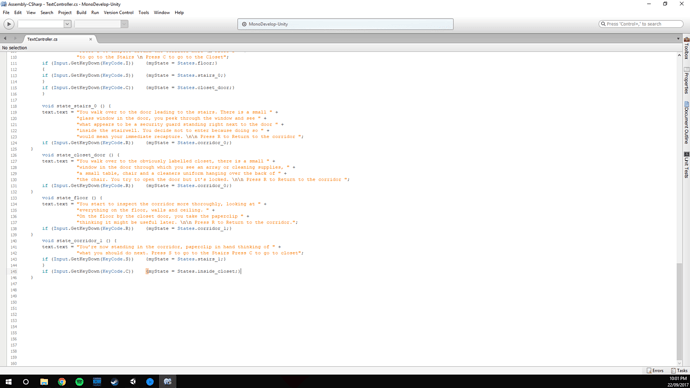Screen dimensions: 690x388
Task: Click "void state_floor ()" on line 133
Action: [70, 198]
